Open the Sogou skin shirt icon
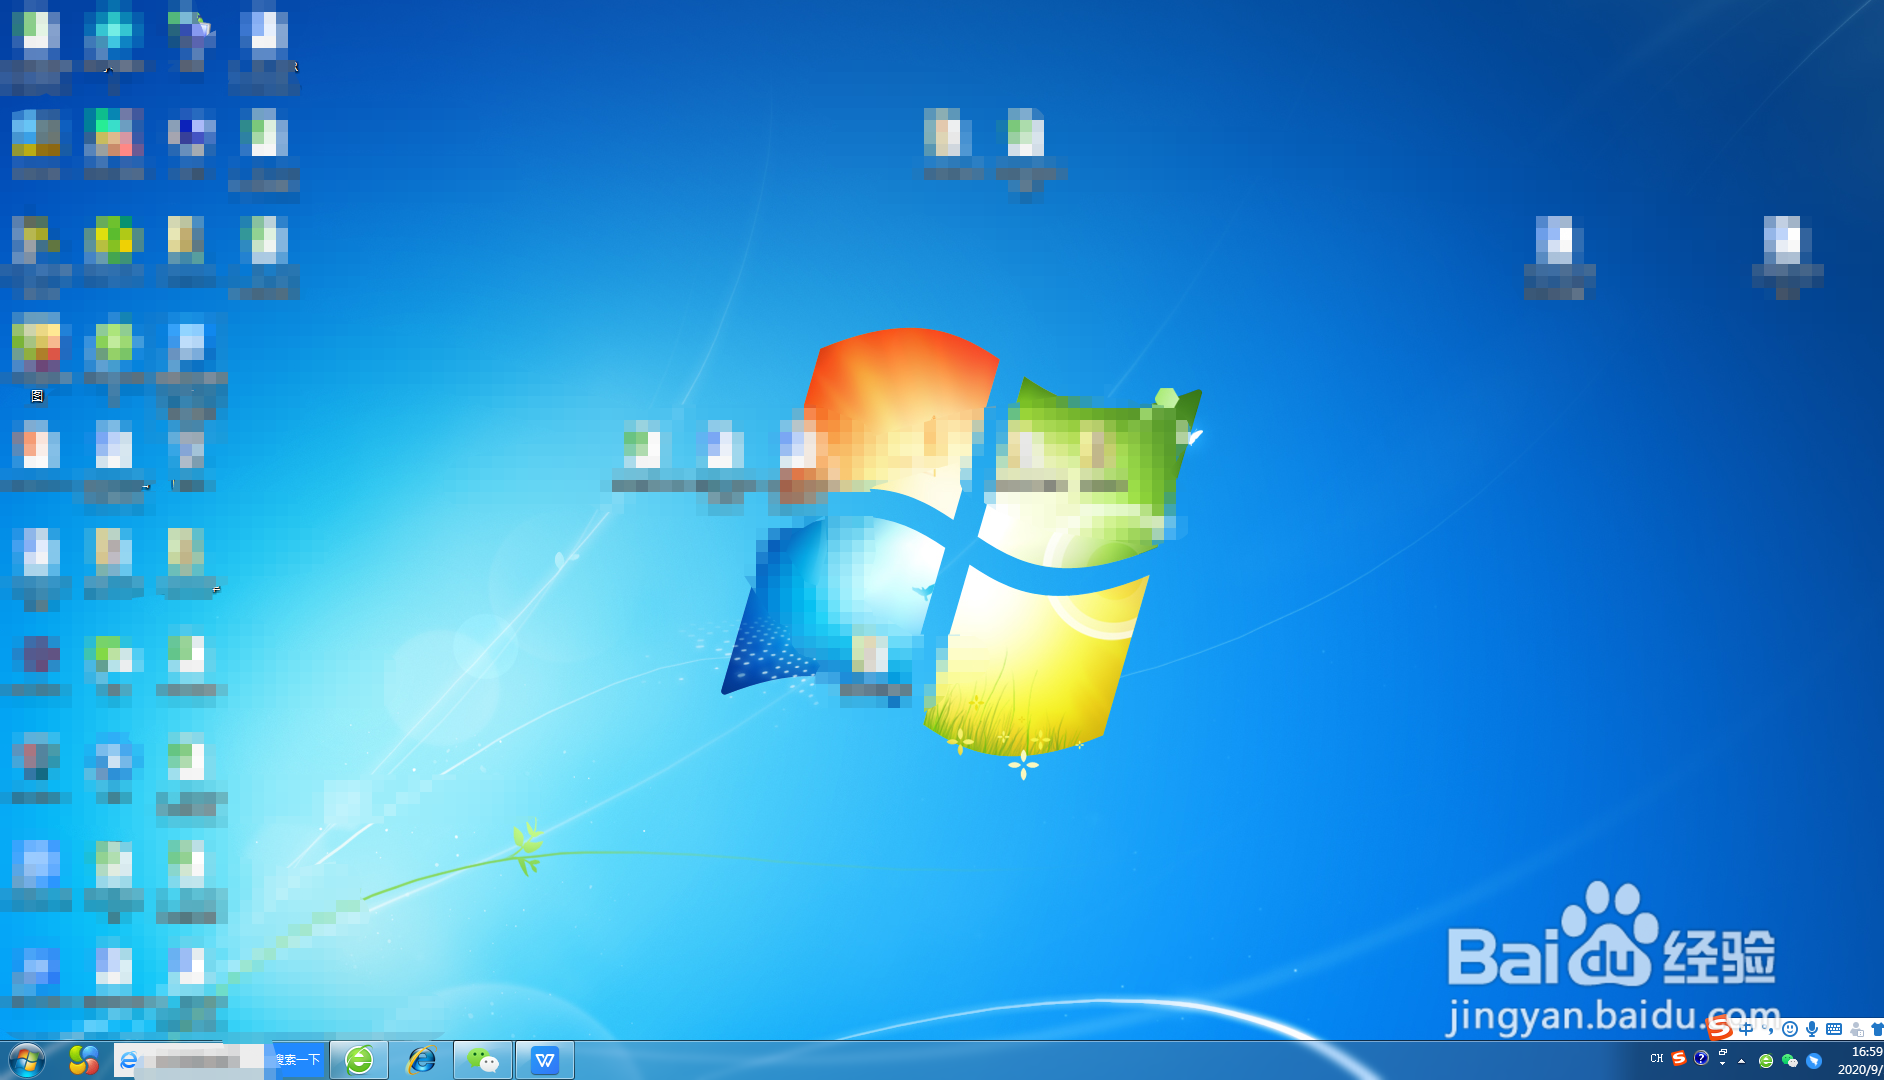The width and height of the screenshot is (1884, 1080). pyautogui.click(x=1877, y=1029)
